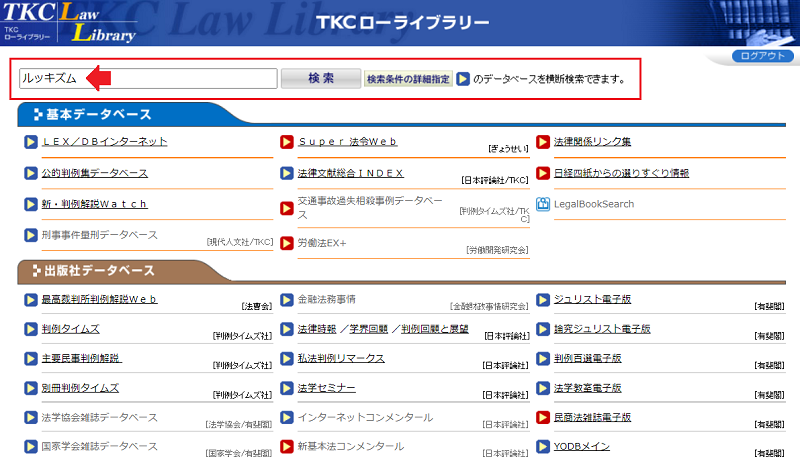
Task: Open Super法令Web link
Action: [x=347, y=141]
